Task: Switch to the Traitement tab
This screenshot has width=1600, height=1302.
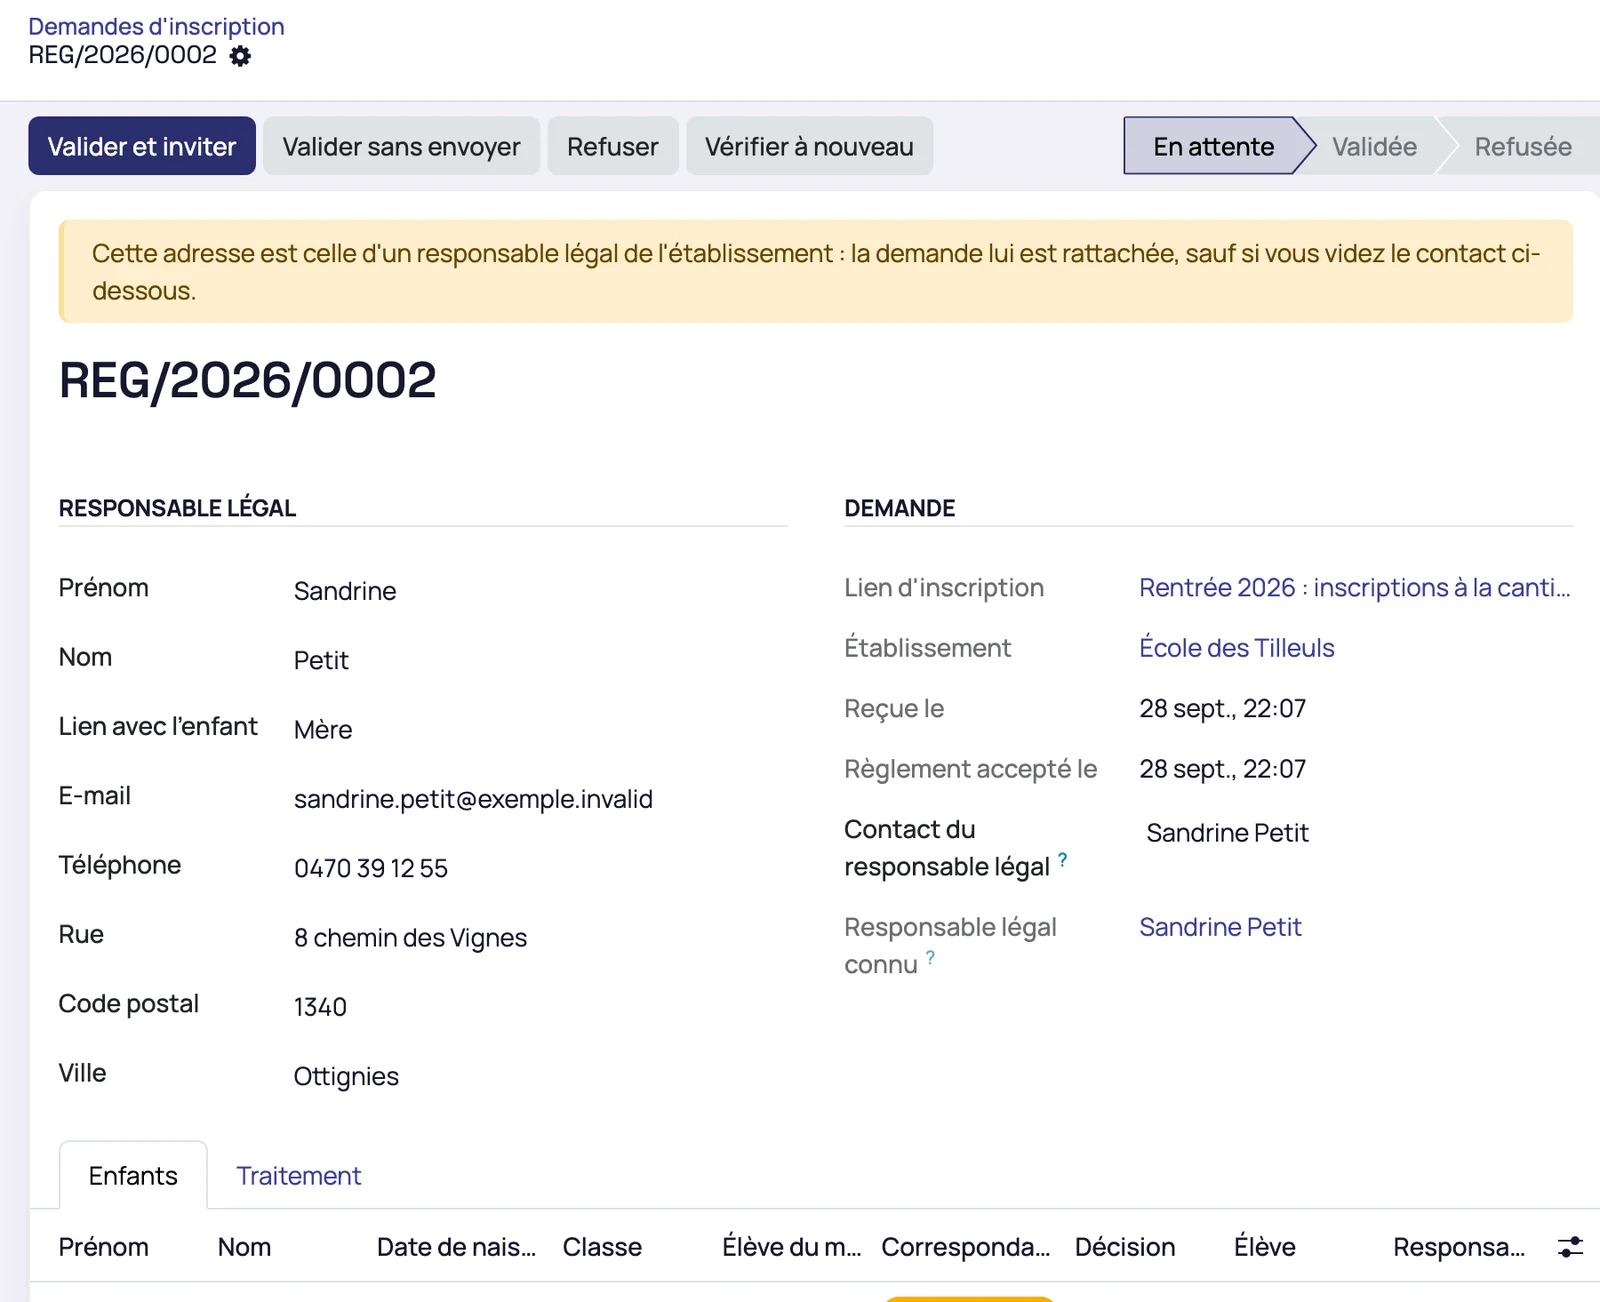Action: click(x=298, y=1175)
